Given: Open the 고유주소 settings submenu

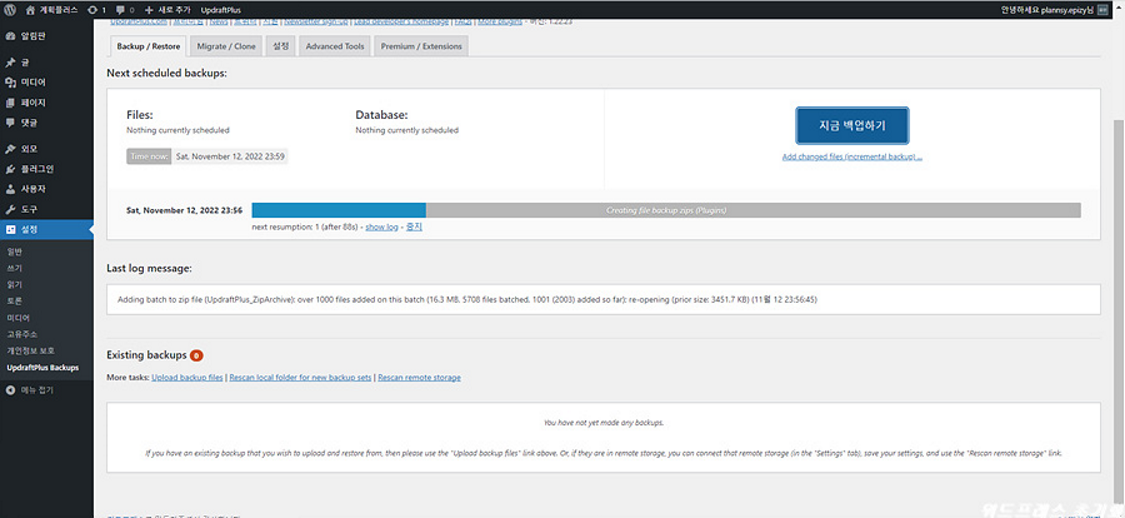Looking at the screenshot, I should click(22, 334).
